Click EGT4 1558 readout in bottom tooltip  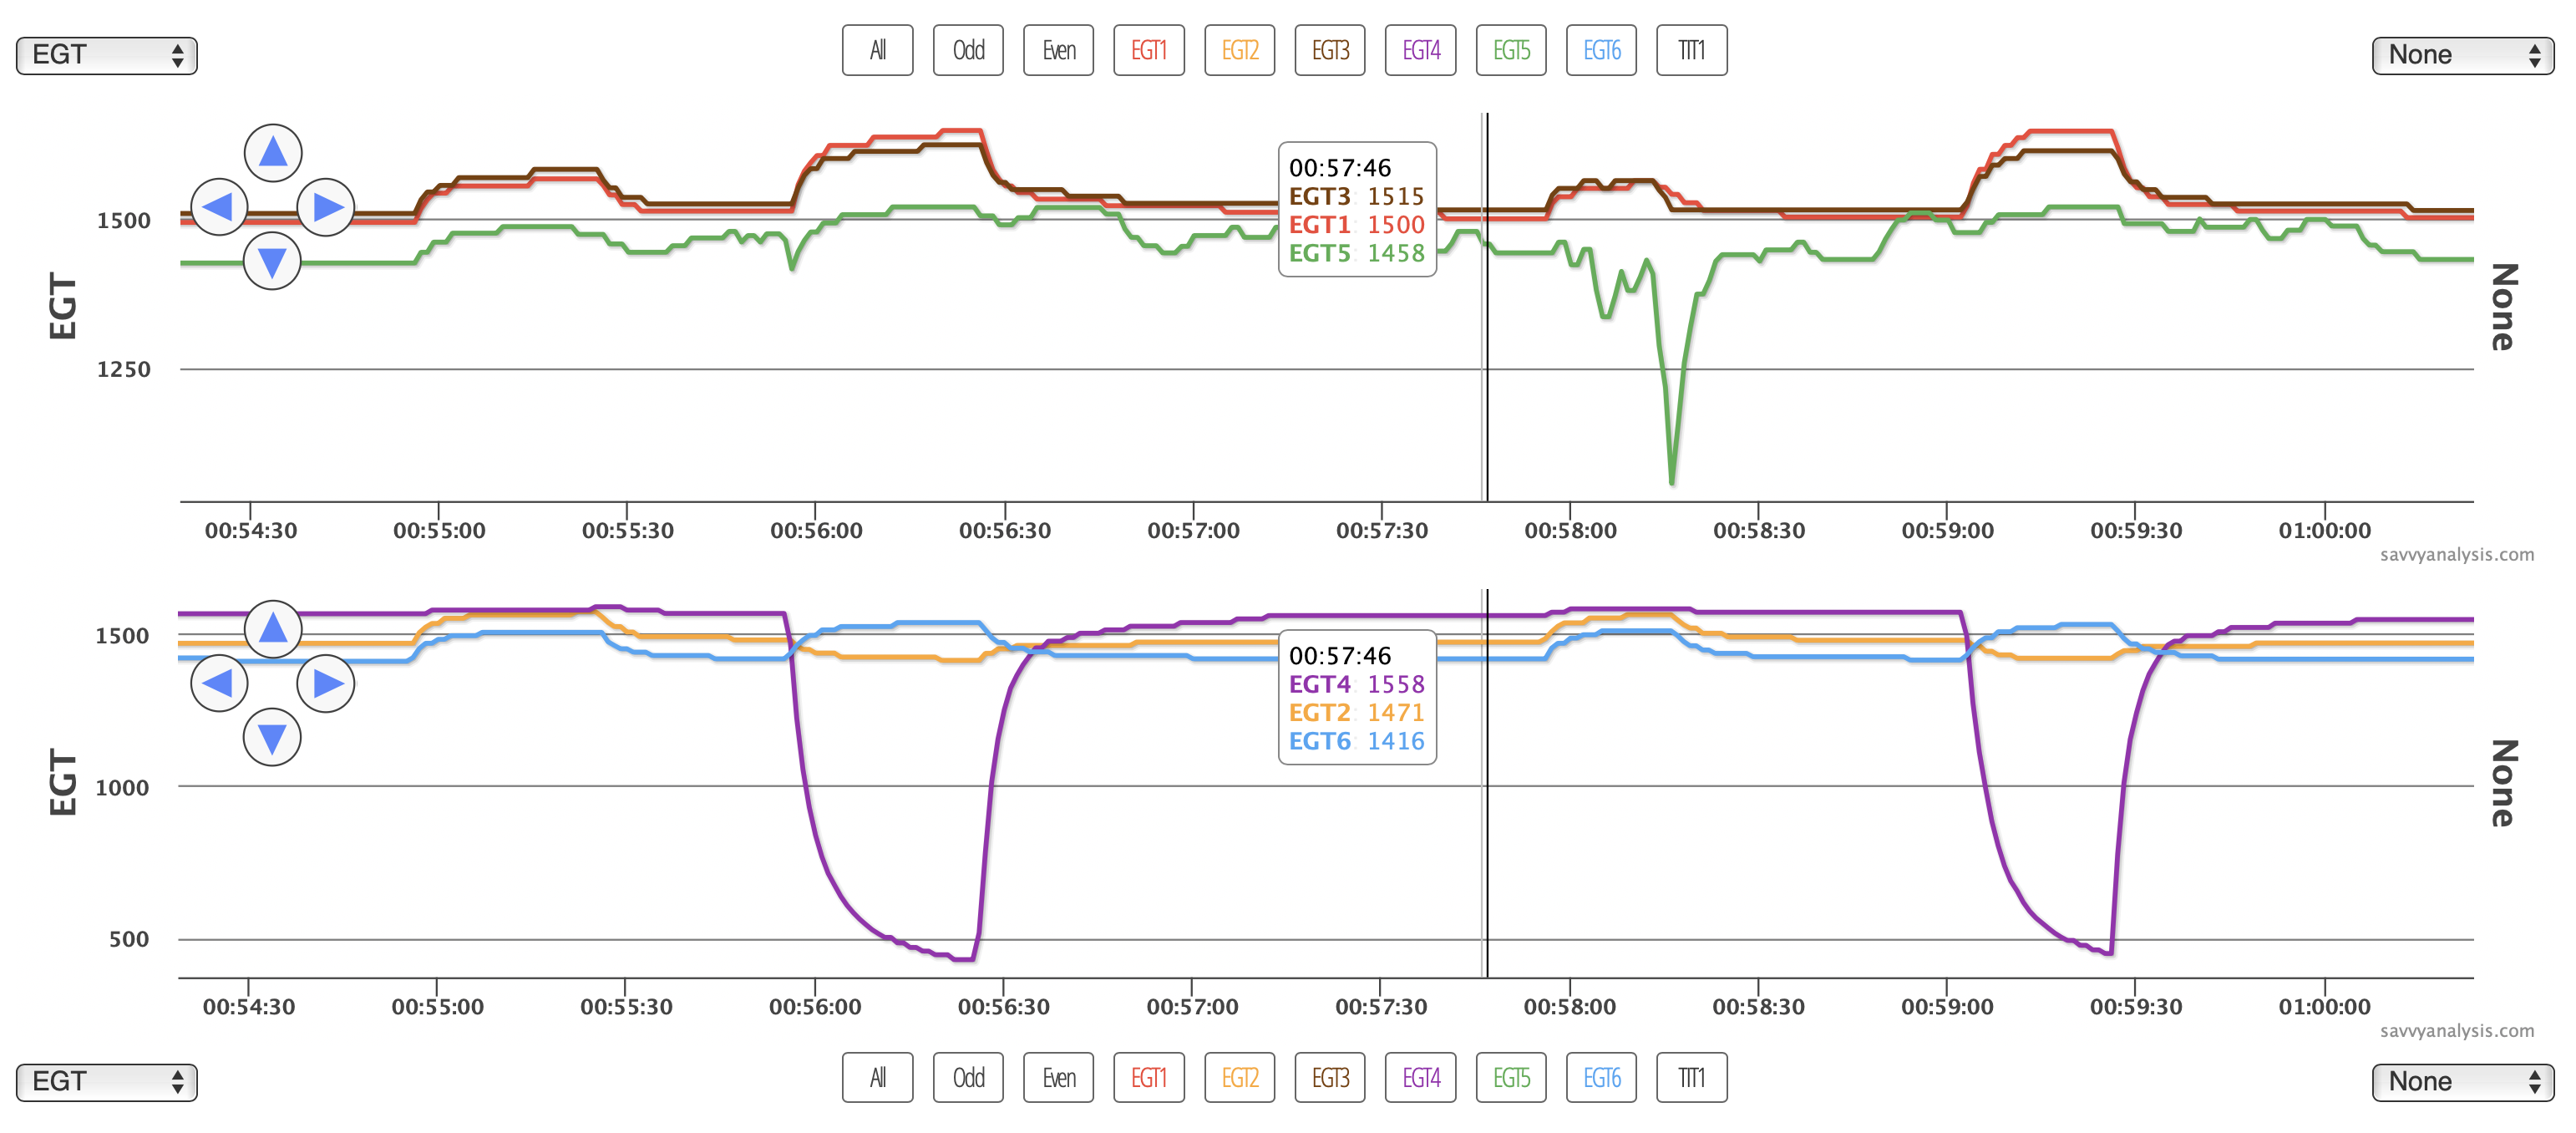(x=1356, y=684)
